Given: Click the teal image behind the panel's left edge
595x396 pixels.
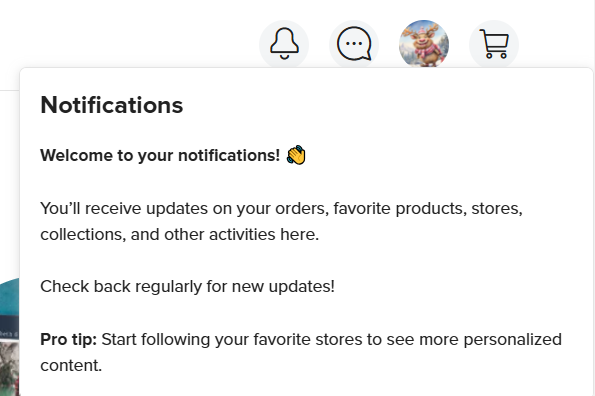Looking at the screenshot, I should coord(10,298).
